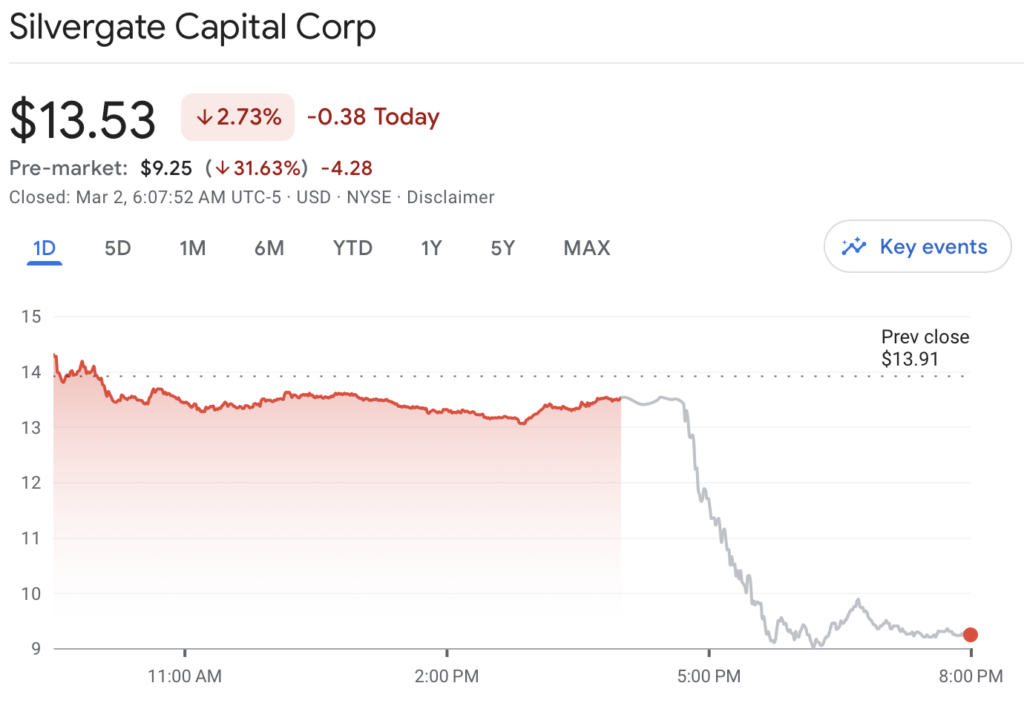The width and height of the screenshot is (1024, 703).
Task: Select the 1Y range tab
Action: click(431, 248)
